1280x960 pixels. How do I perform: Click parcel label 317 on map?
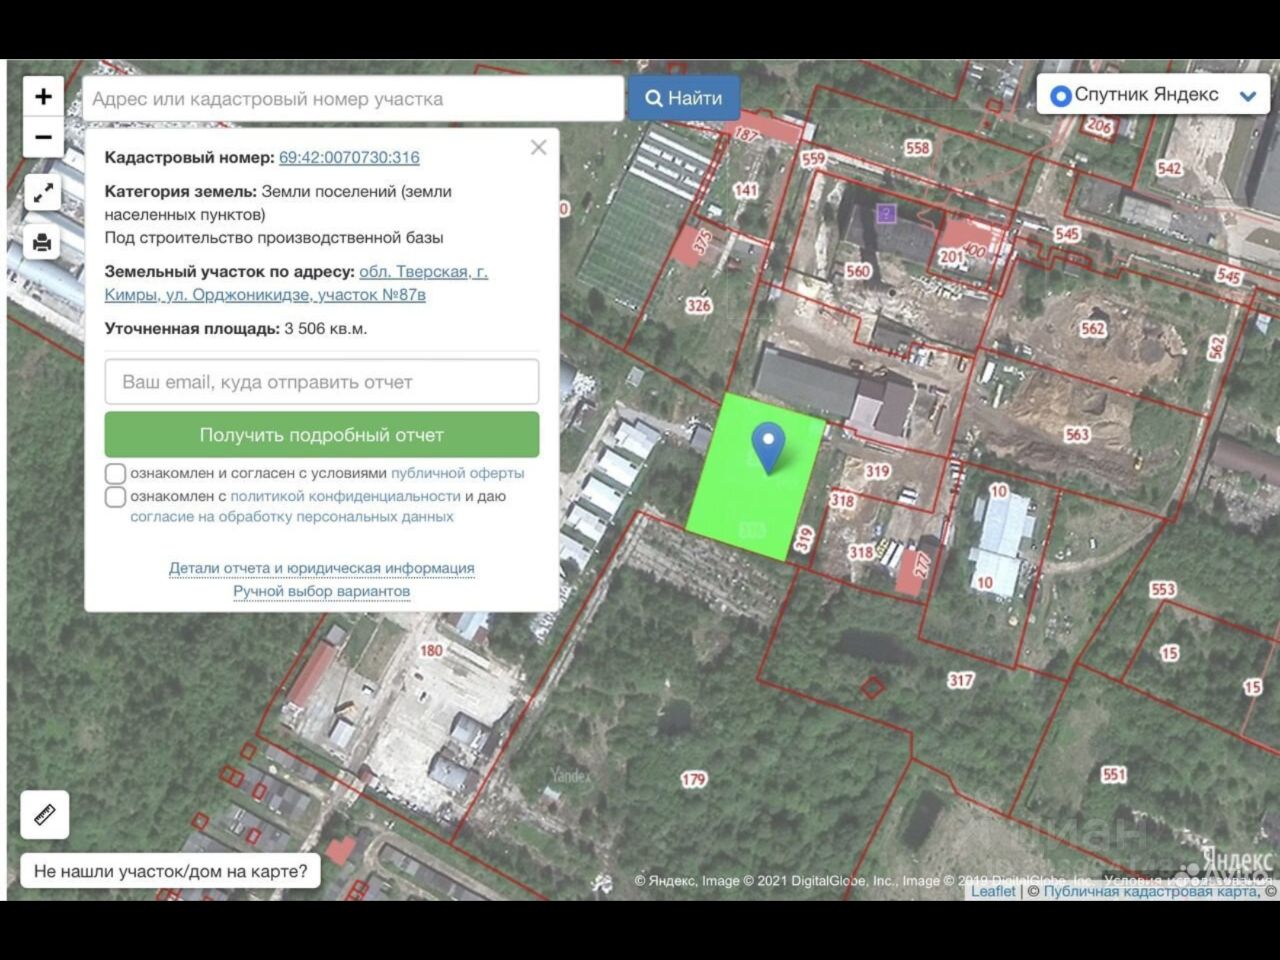pyautogui.click(x=961, y=680)
